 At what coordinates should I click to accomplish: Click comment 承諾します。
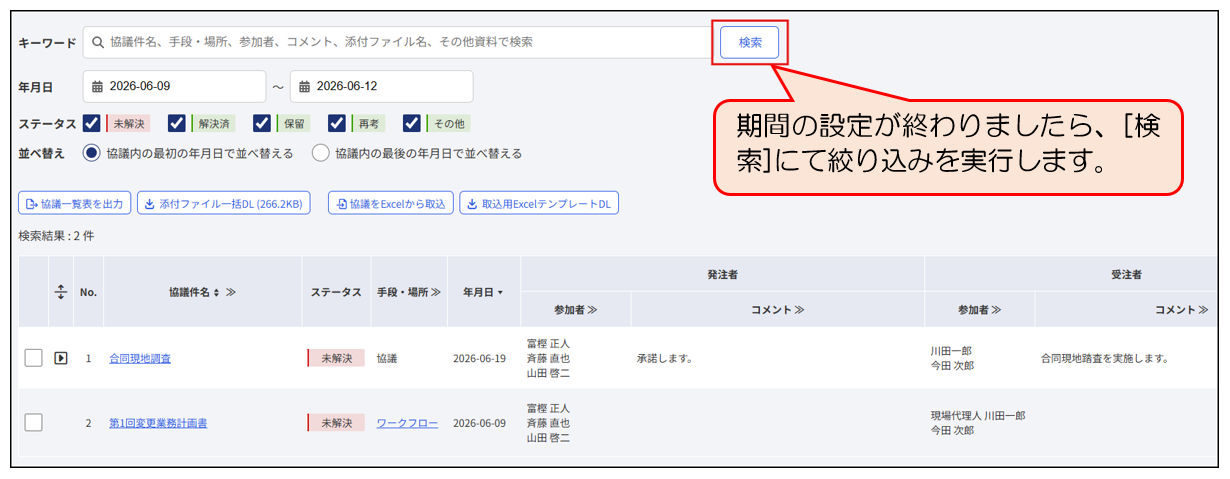coord(665,358)
